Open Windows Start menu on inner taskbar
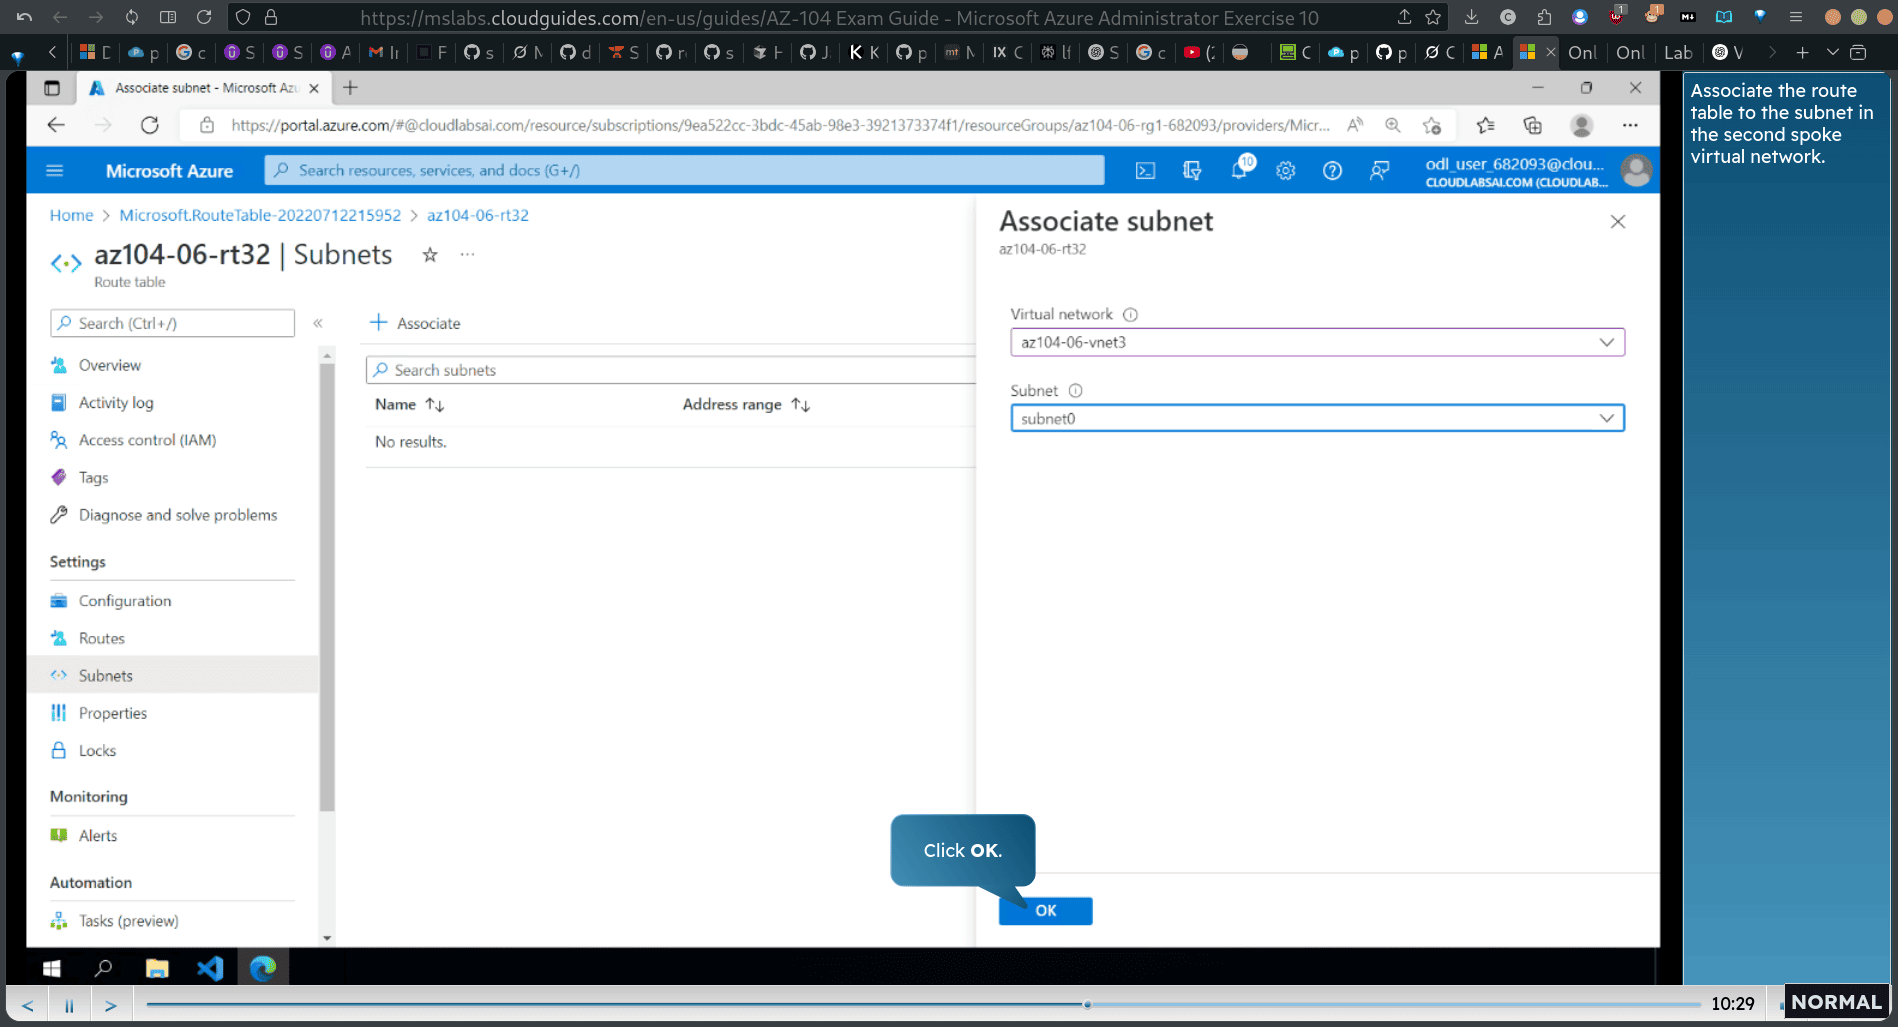The height and width of the screenshot is (1027, 1898). 52,968
